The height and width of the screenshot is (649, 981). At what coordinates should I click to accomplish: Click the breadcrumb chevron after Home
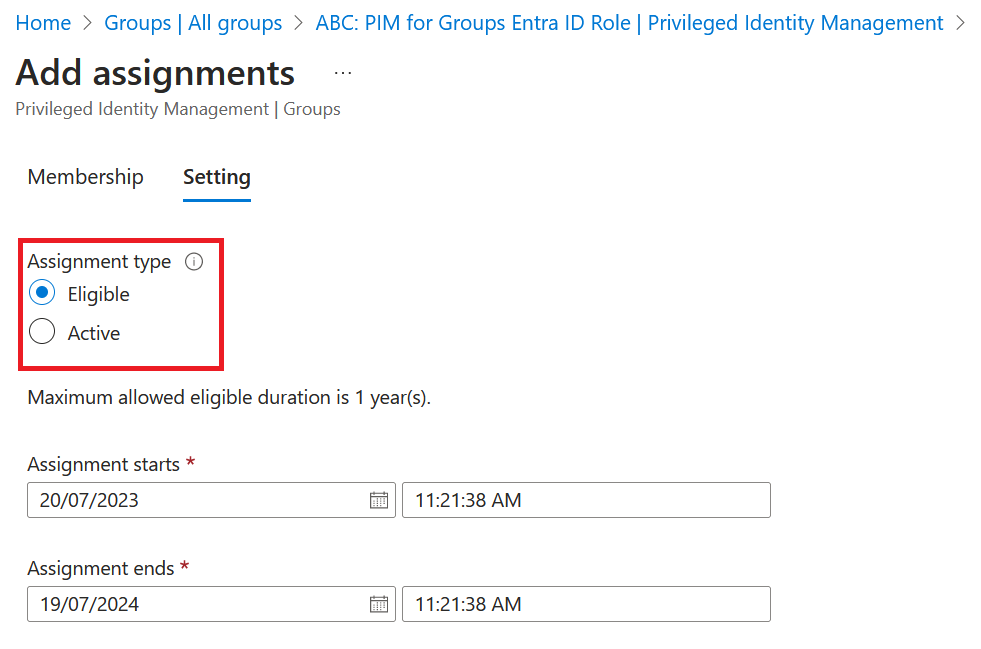pos(88,23)
